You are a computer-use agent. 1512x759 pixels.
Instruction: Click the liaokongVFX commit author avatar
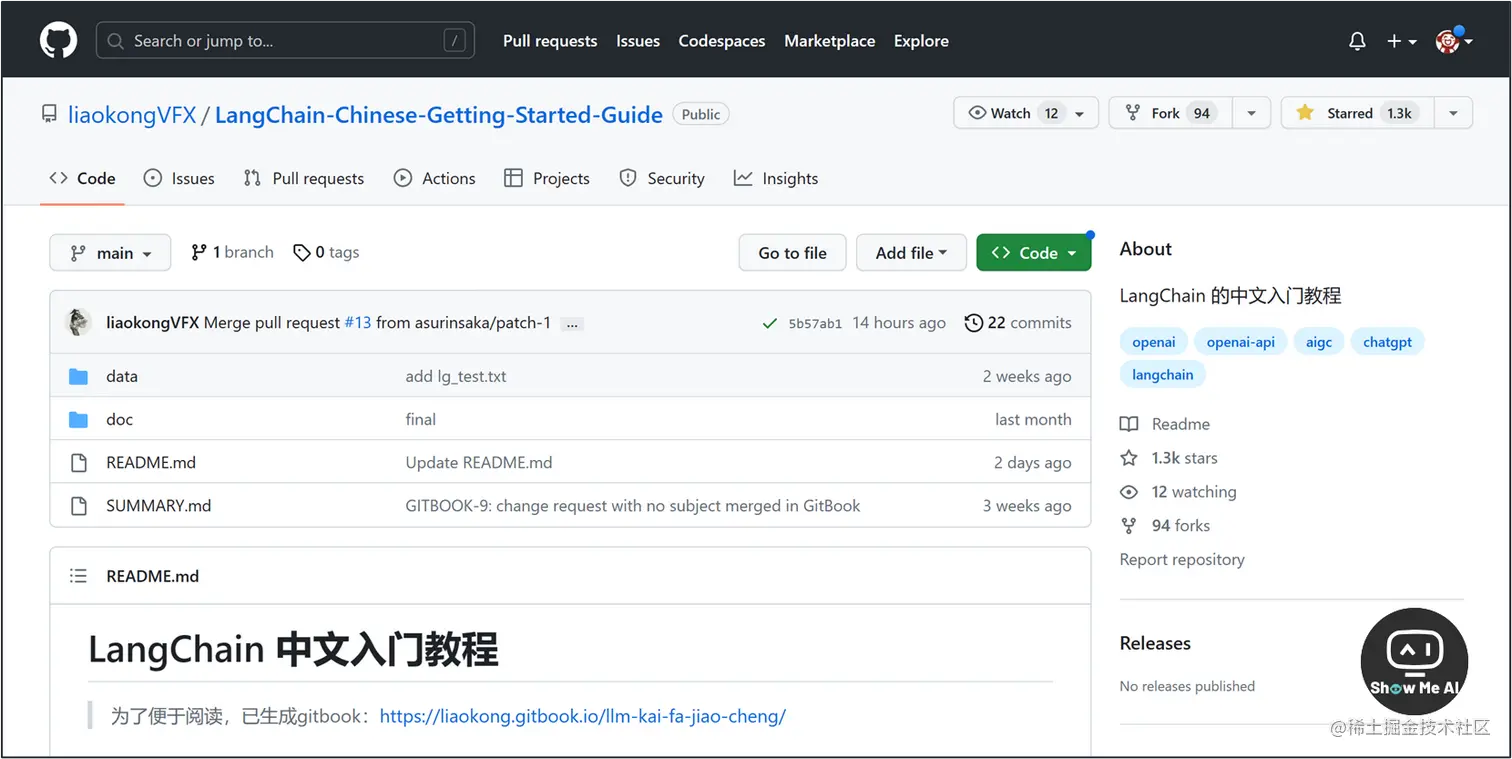78,322
